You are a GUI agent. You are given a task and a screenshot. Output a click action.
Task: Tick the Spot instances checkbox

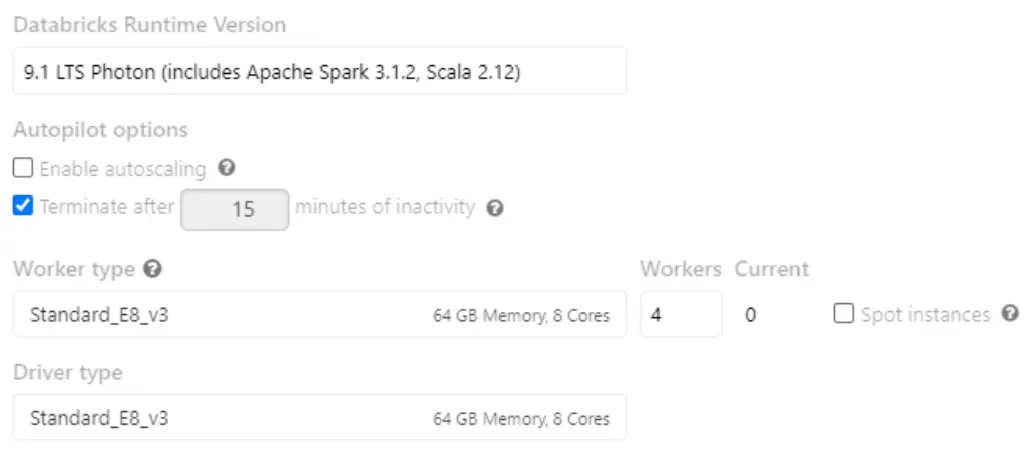(x=844, y=314)
